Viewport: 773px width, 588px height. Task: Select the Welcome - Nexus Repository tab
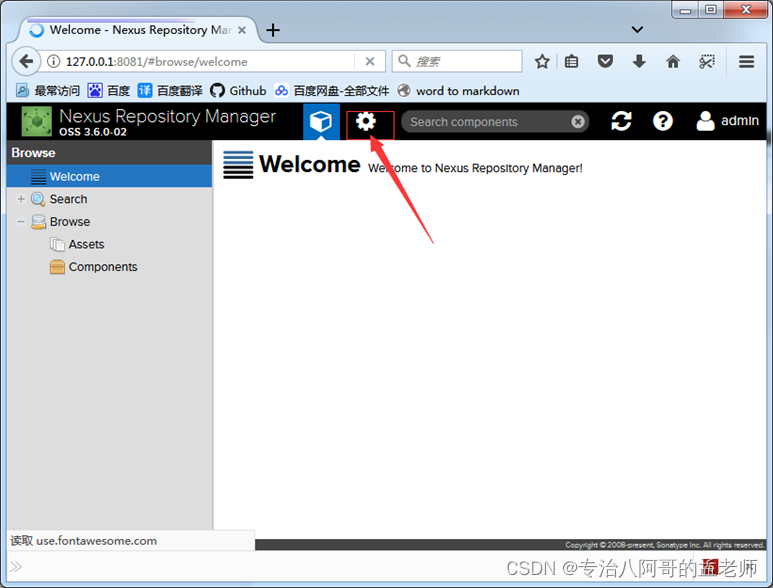[x=138, y=30]
